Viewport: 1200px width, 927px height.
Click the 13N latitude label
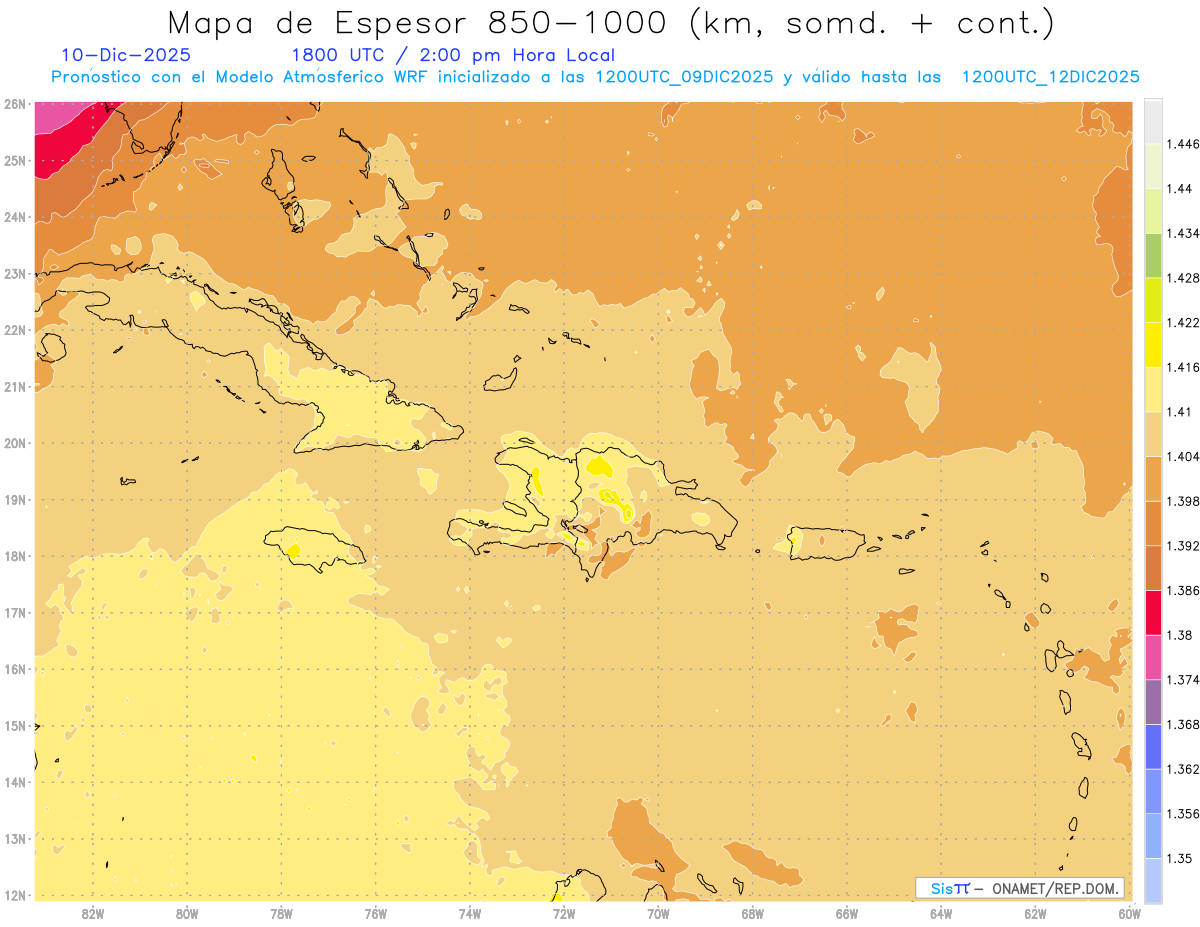click(x=14, y=838)
